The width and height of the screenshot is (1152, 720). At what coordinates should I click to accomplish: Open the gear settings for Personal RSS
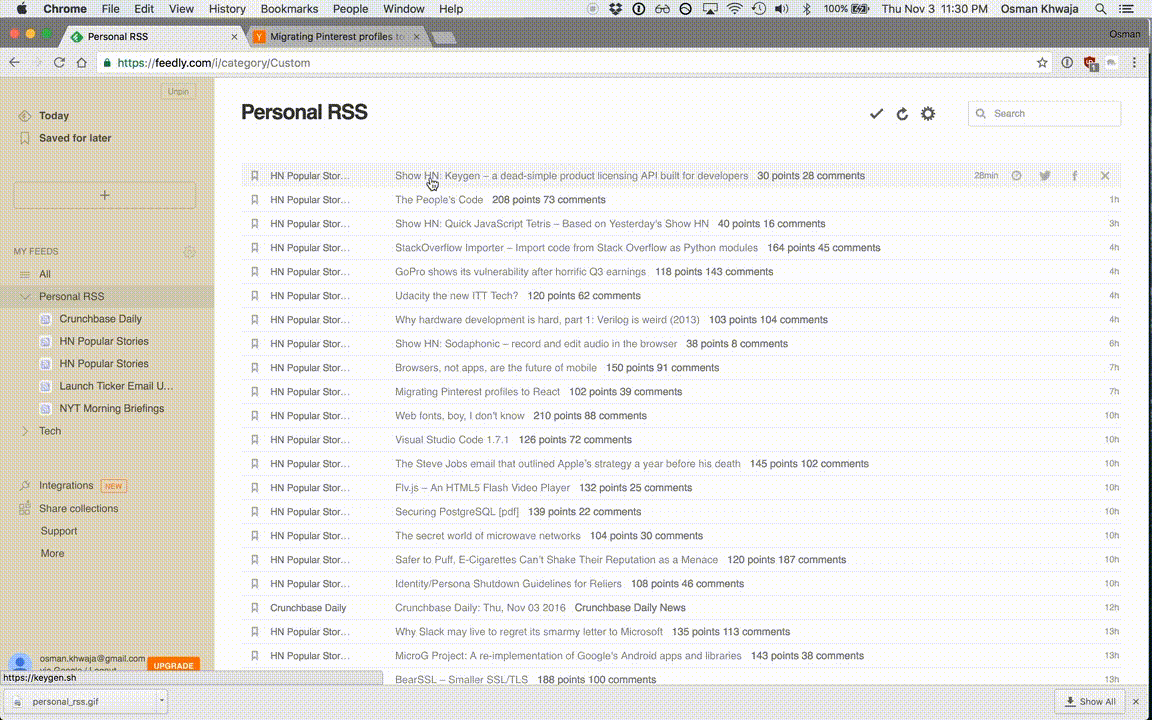pos(928,114)
